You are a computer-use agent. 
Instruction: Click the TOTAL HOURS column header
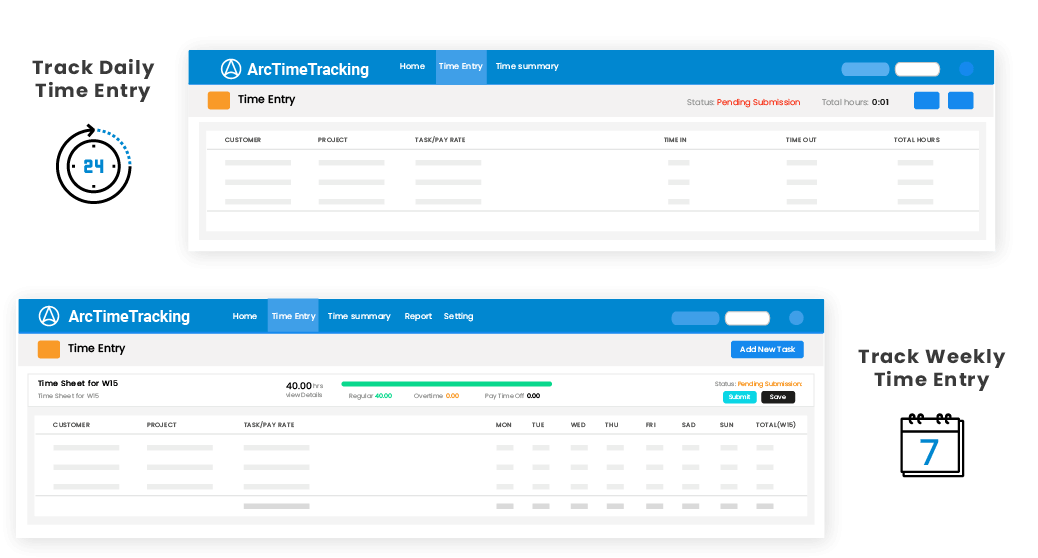coord(917,140)
